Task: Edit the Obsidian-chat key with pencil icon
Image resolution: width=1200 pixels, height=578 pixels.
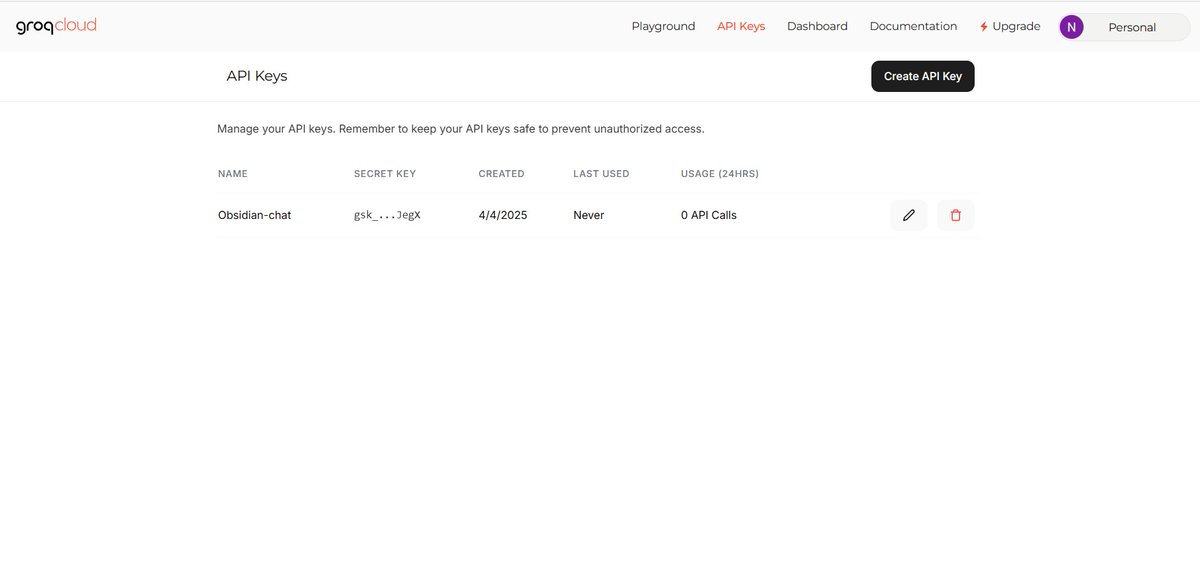Action: [x=909, y=215]
